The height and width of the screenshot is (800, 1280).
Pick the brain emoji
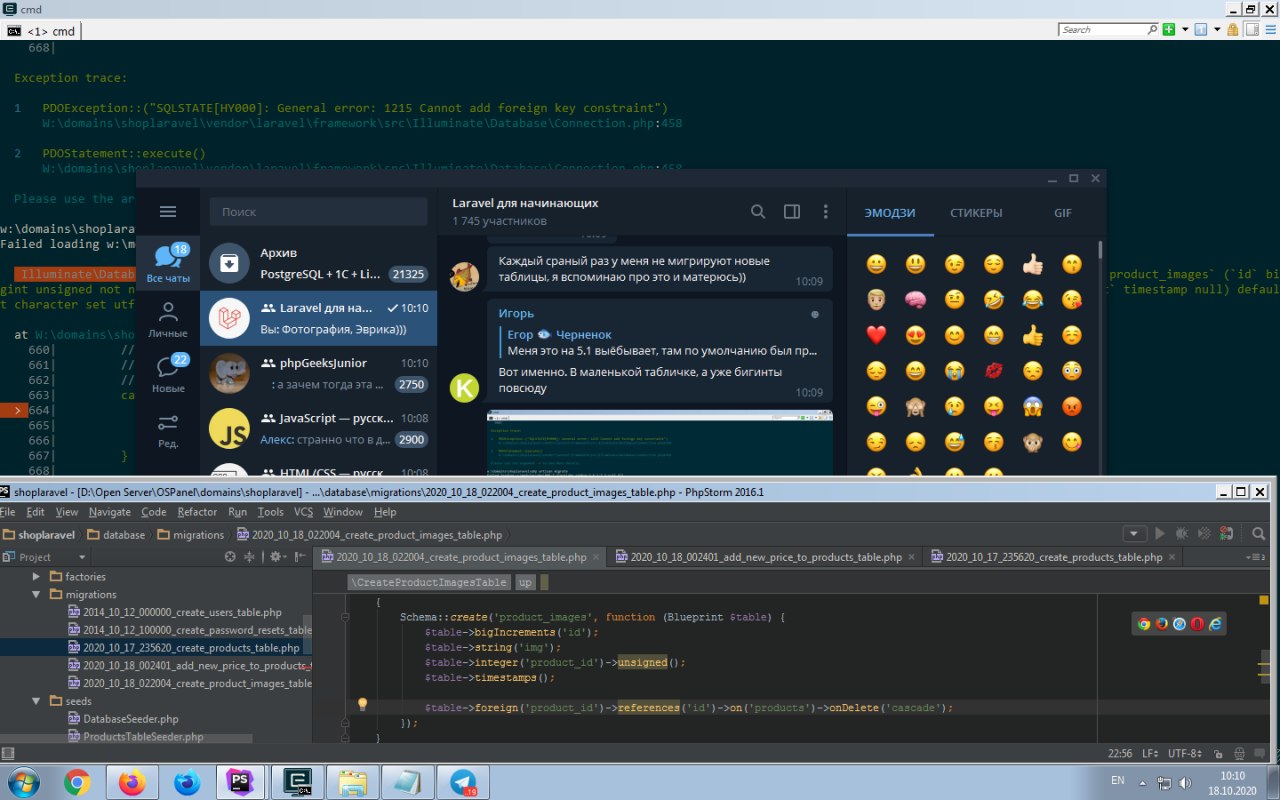[915, 299]
